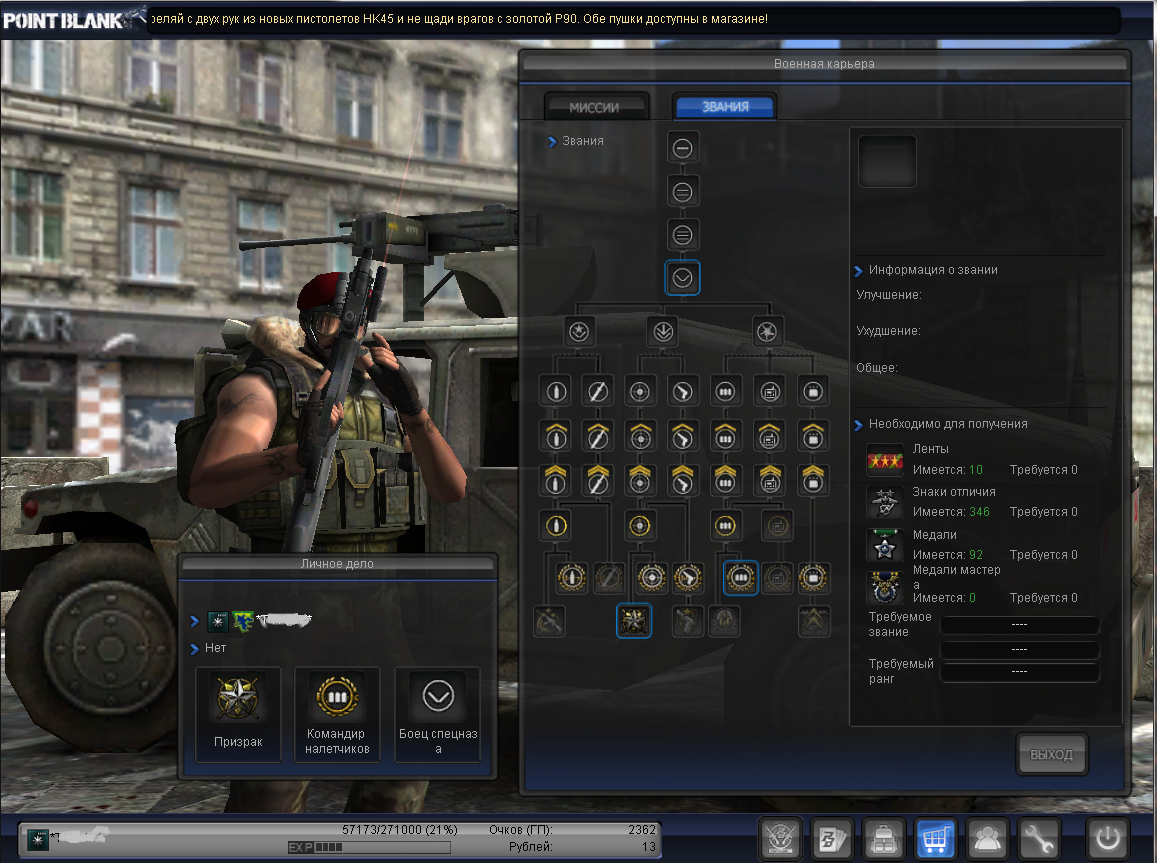The width and height of the screenshot is (1157, 863).
Task: Select the double-chevron magazine rank icon
Action: [725, 480]
